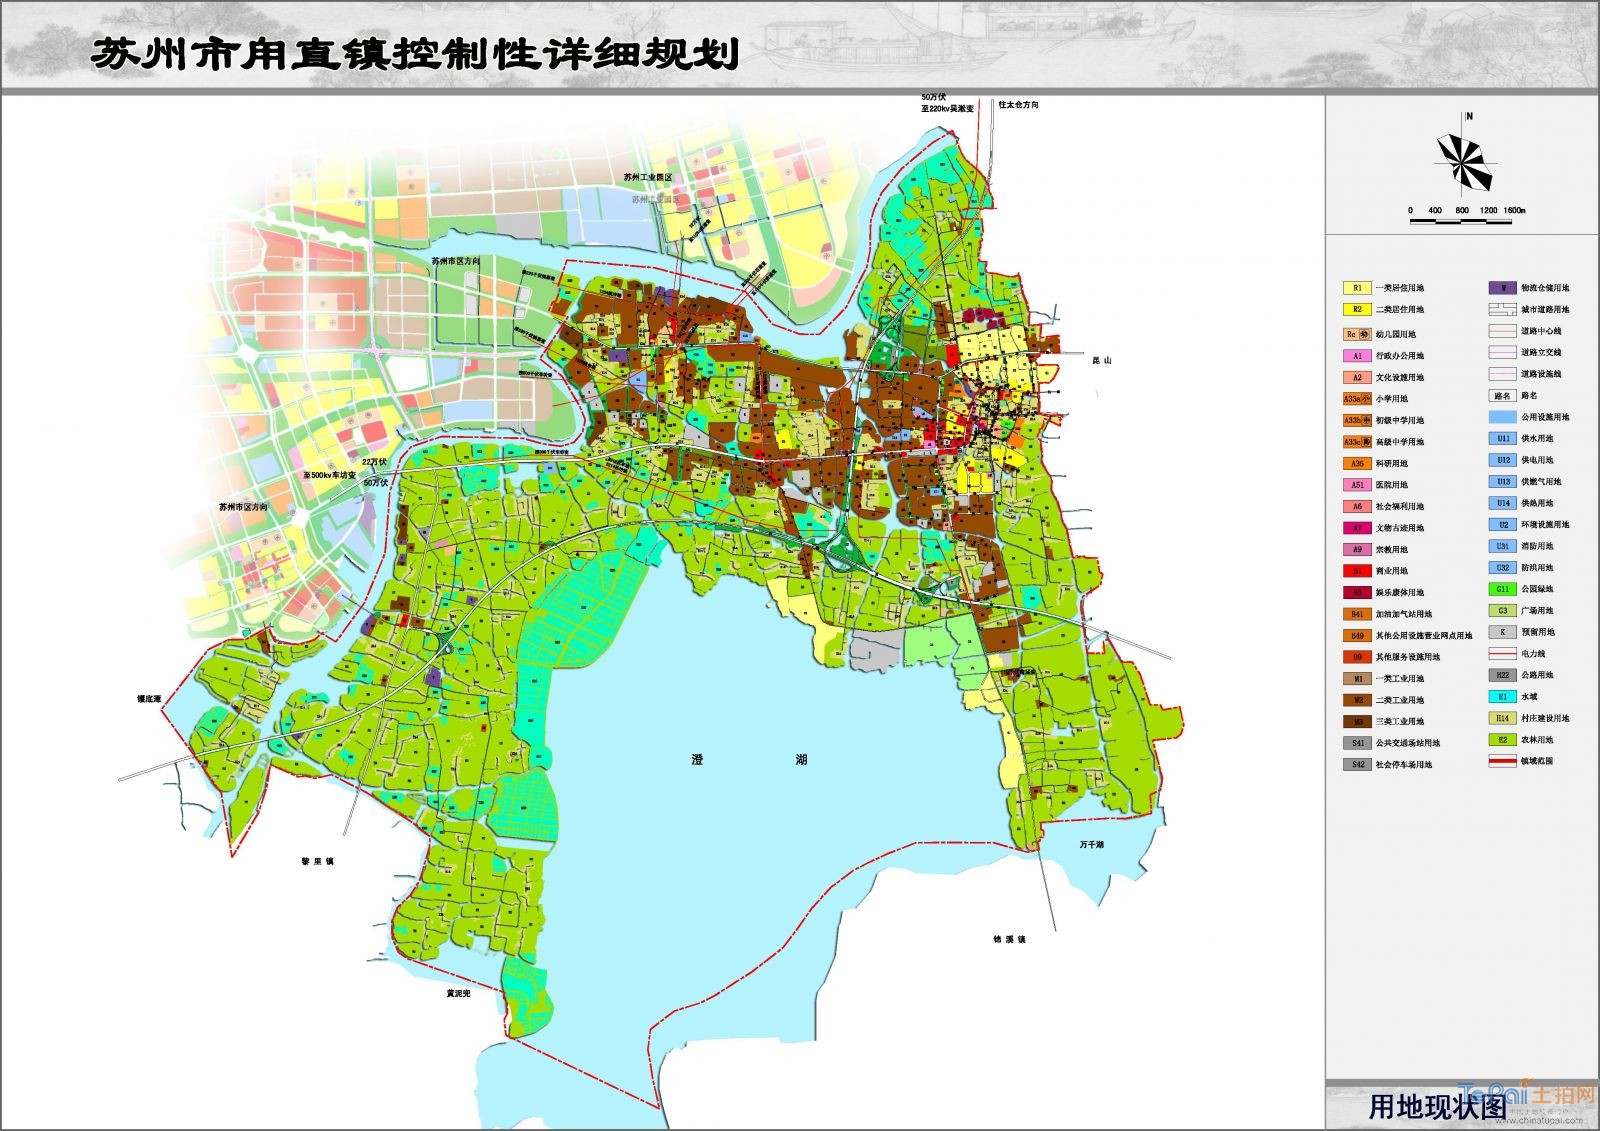Viewport: 1600px width, 1131px height.
Task: Select the Rc 幼儿园用地 legend swatch
Action: pos(1357,335)
